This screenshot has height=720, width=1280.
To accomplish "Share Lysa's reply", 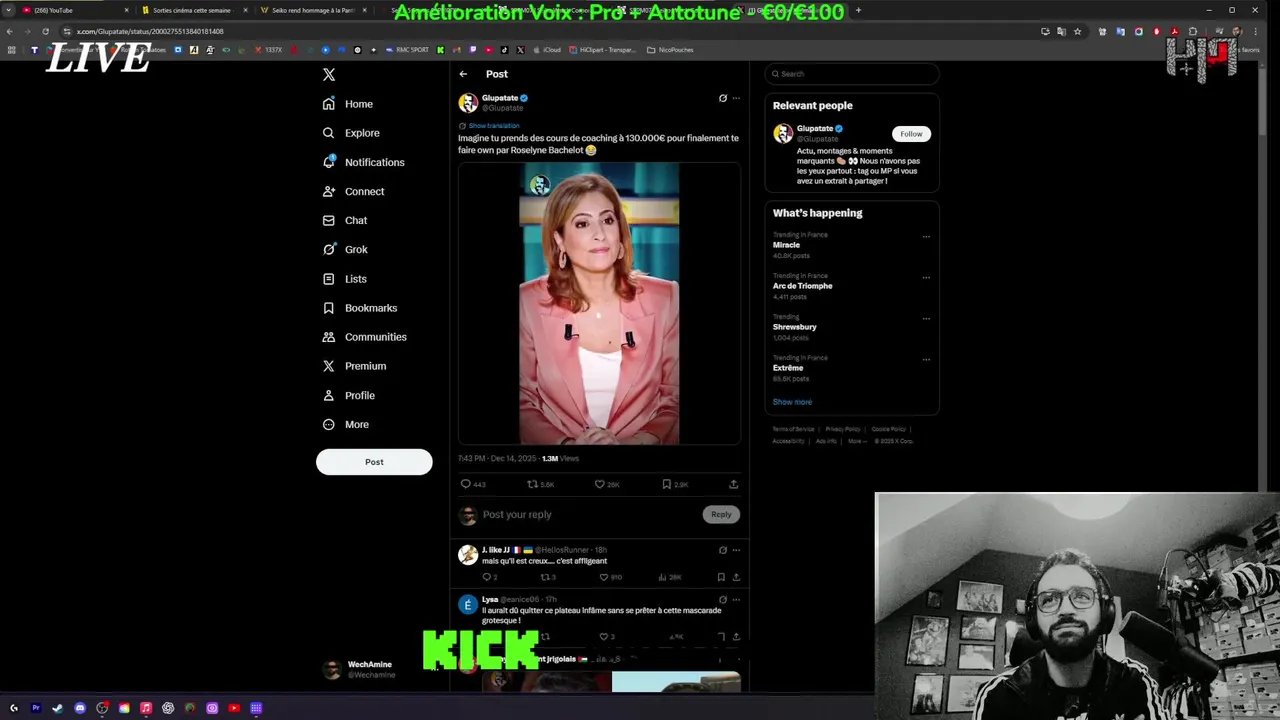I will pyautogui.click(x=736, y=636).
